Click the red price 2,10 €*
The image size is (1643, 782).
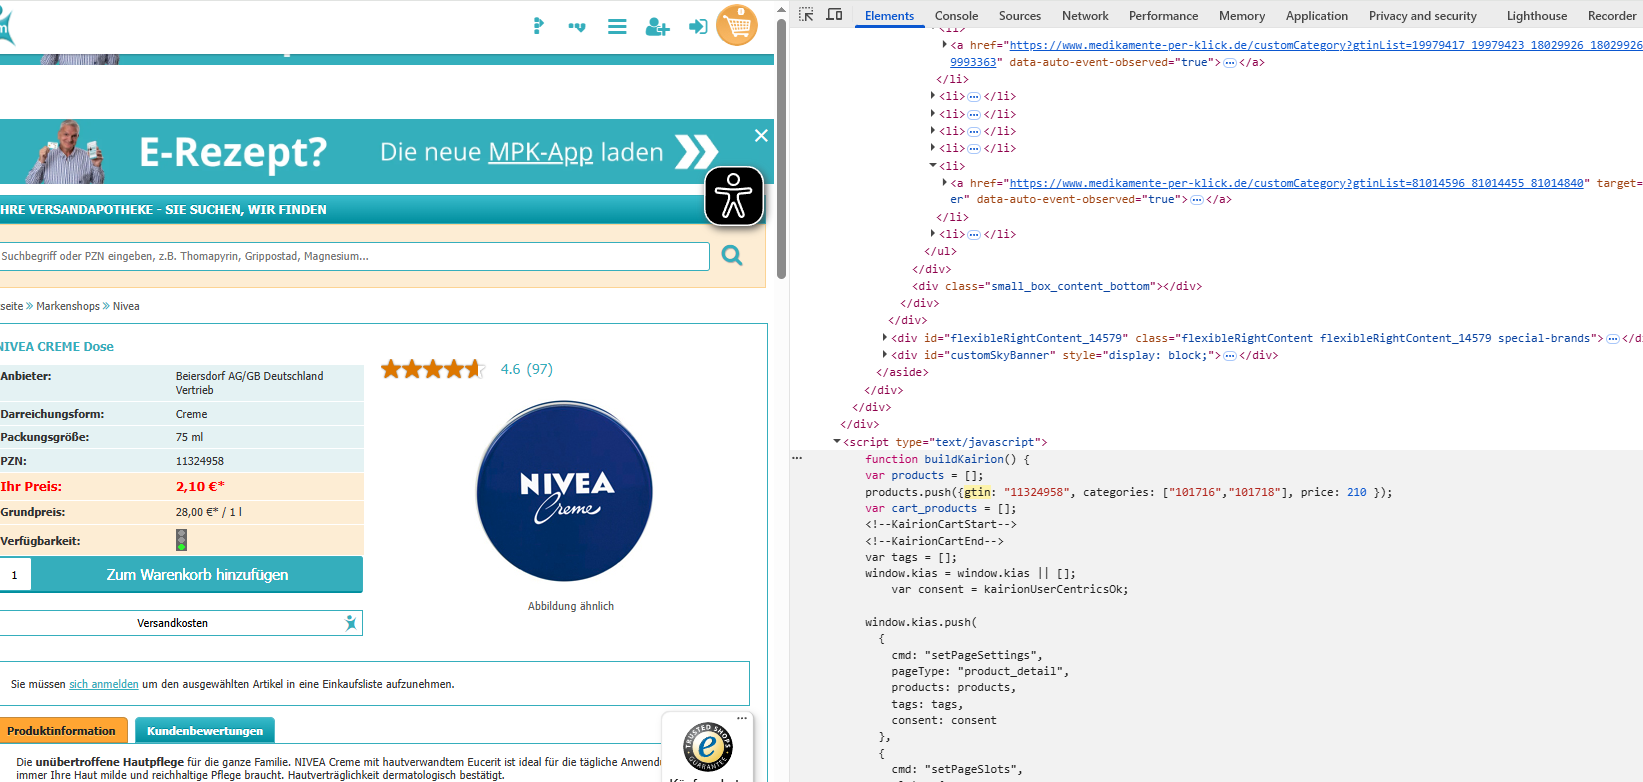[x=200, y=486]
